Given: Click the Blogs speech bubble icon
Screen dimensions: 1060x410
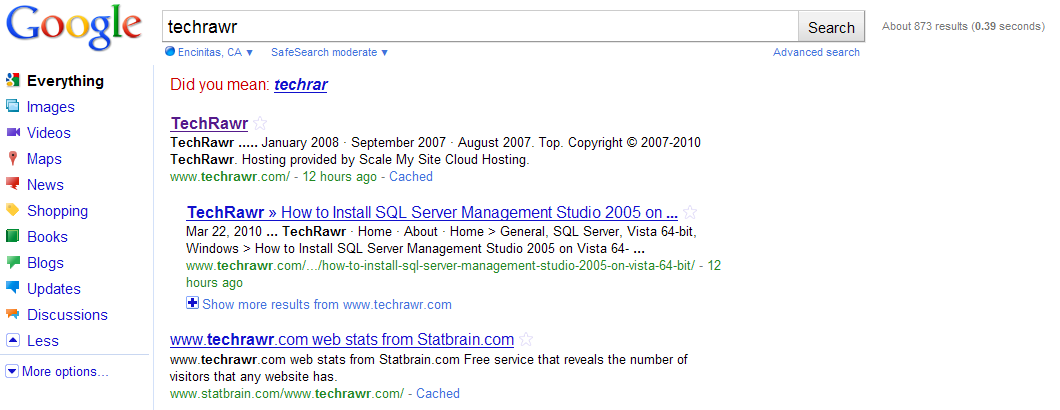Looking at the screenshot, I should (12, 263).
